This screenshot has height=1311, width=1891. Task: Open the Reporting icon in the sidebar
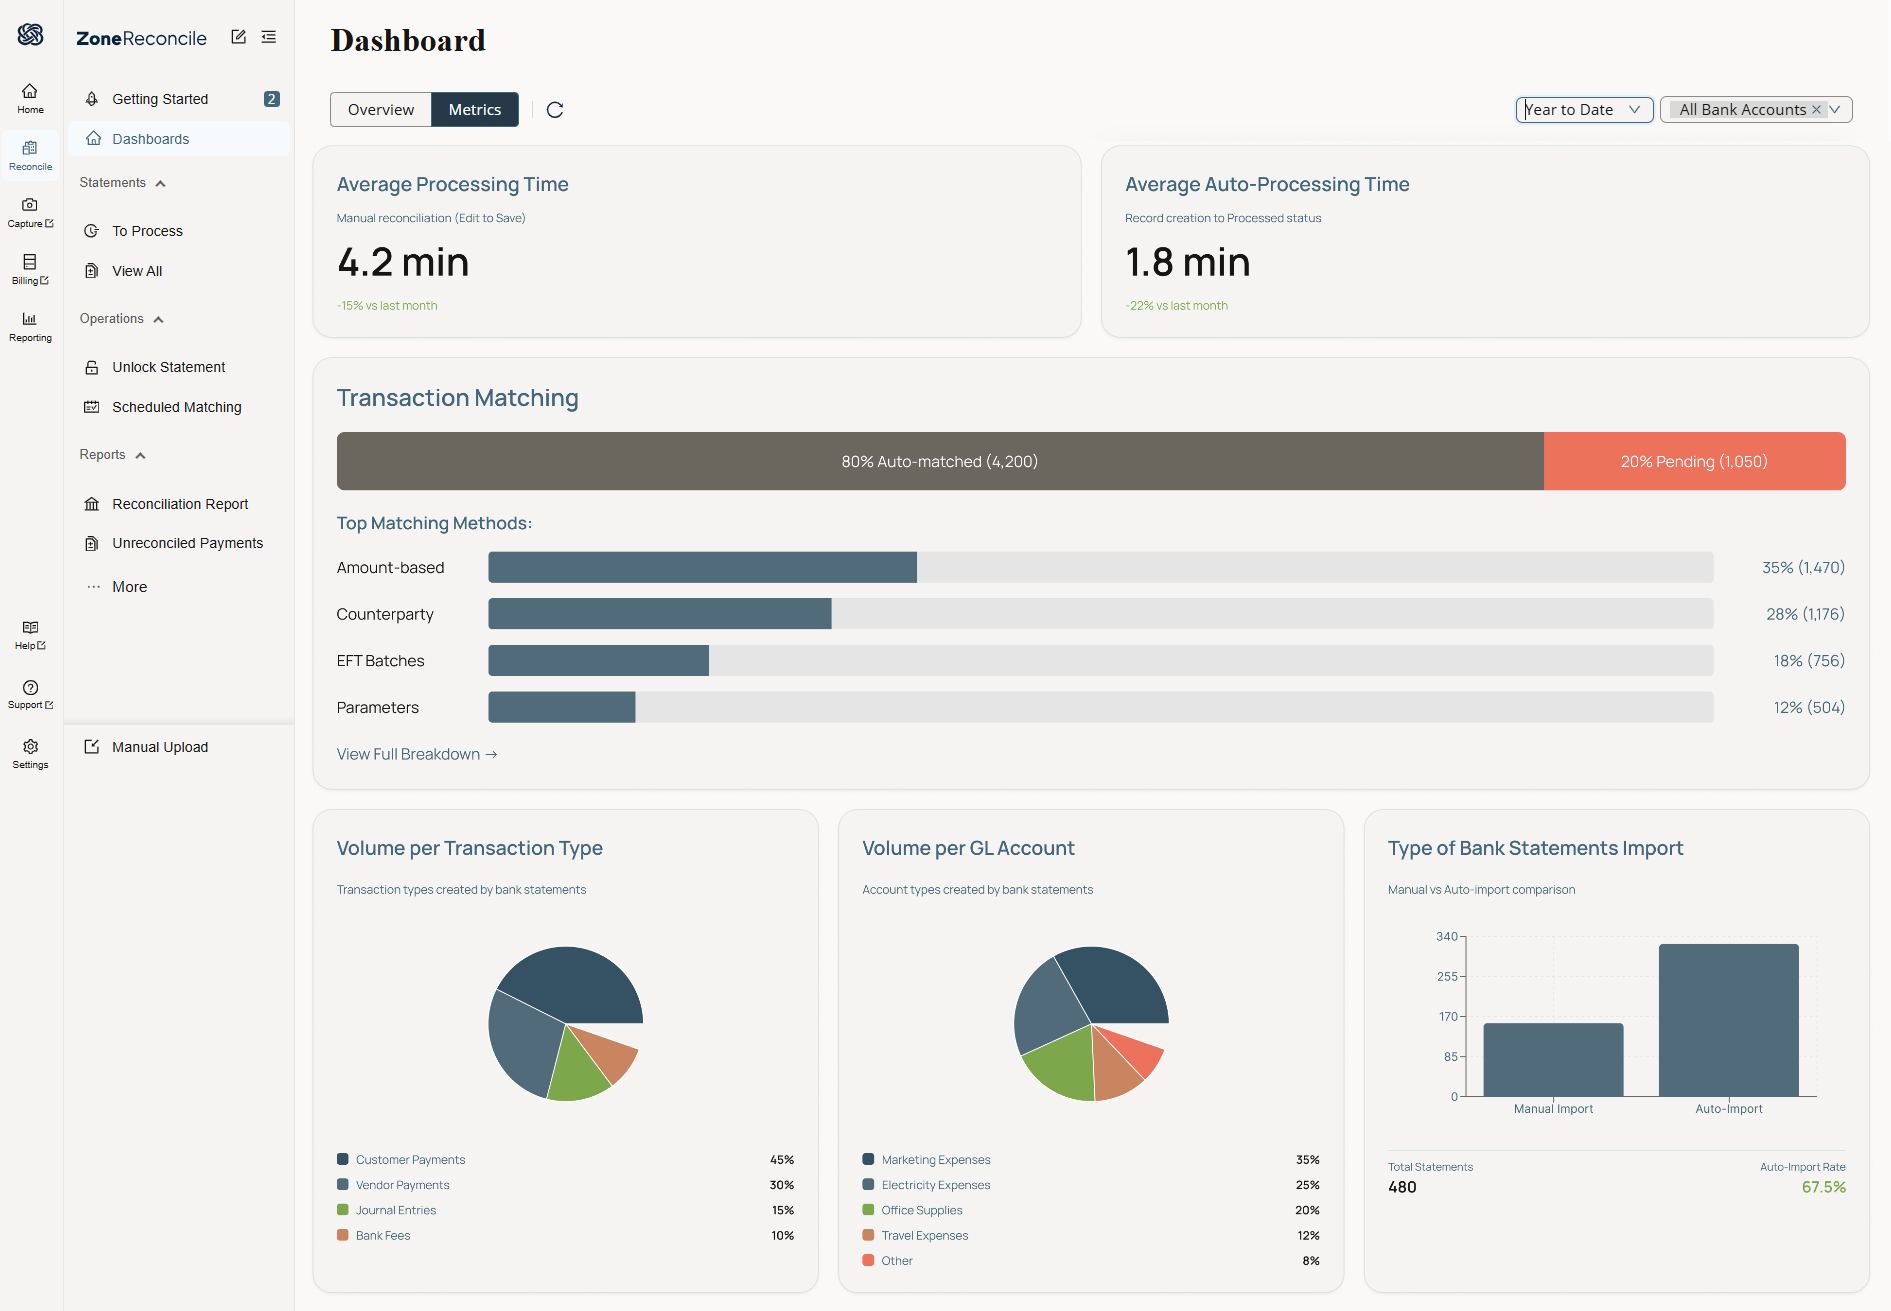[30, 326]
